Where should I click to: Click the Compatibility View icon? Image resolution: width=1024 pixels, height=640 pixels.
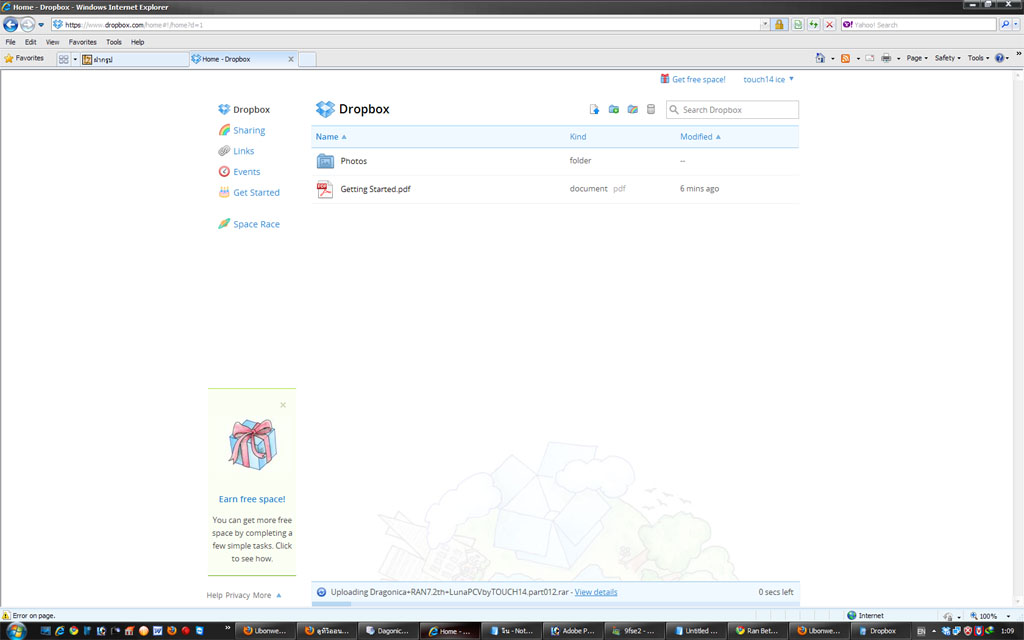[797, 25]
